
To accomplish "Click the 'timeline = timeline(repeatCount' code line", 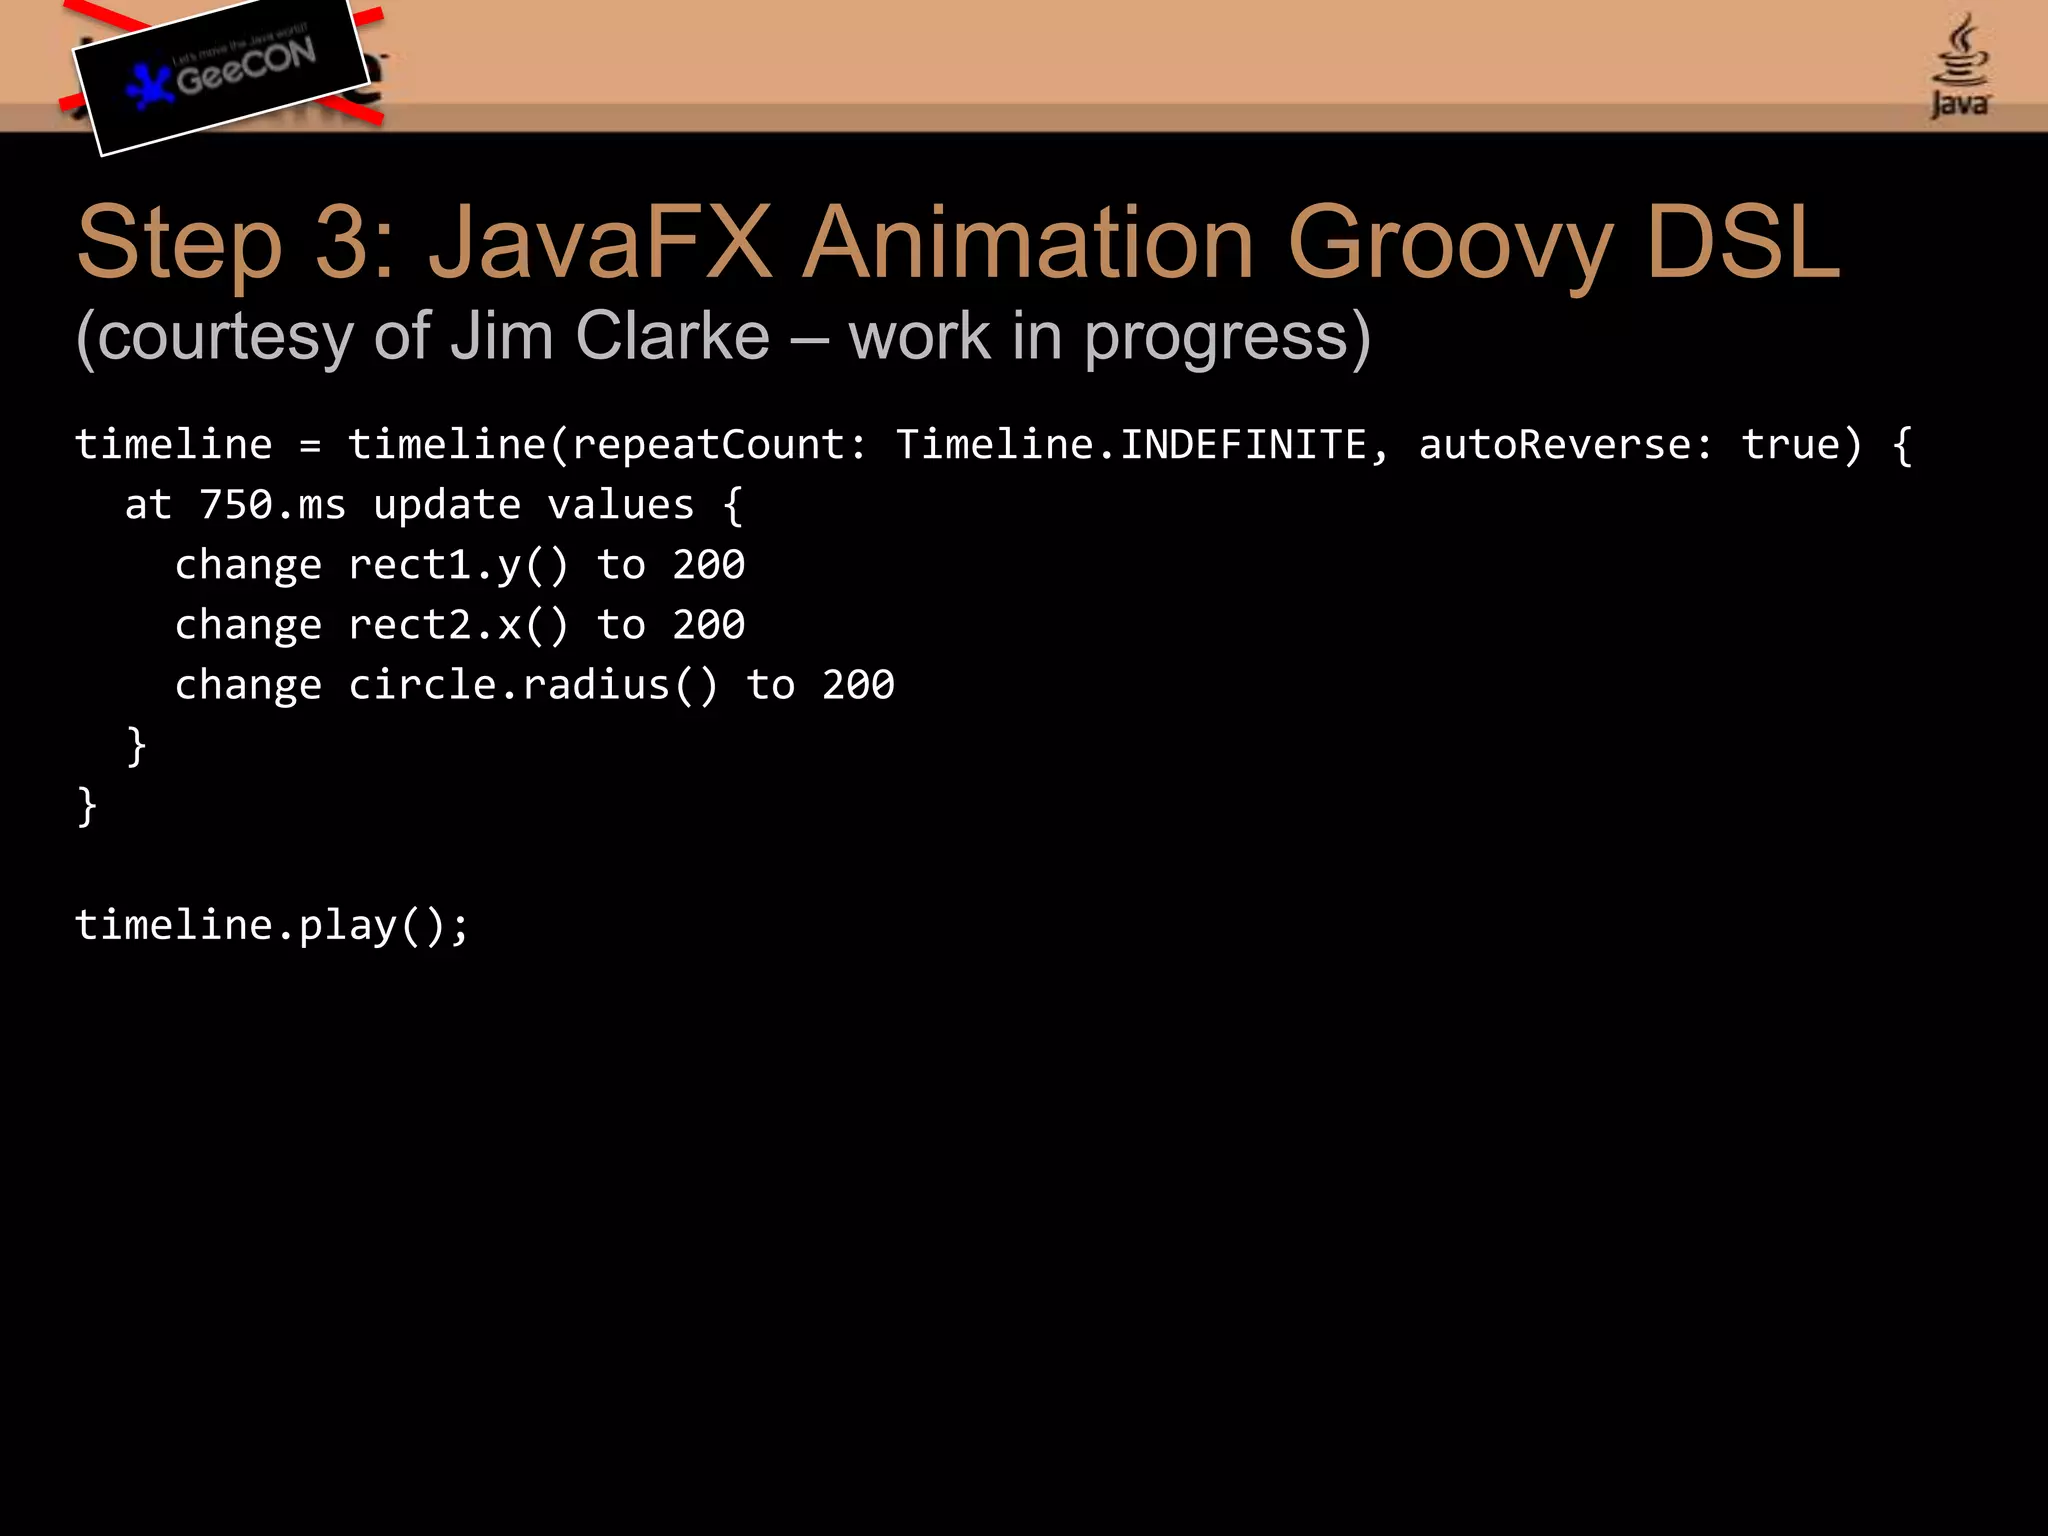I will (x=470, y=444).
